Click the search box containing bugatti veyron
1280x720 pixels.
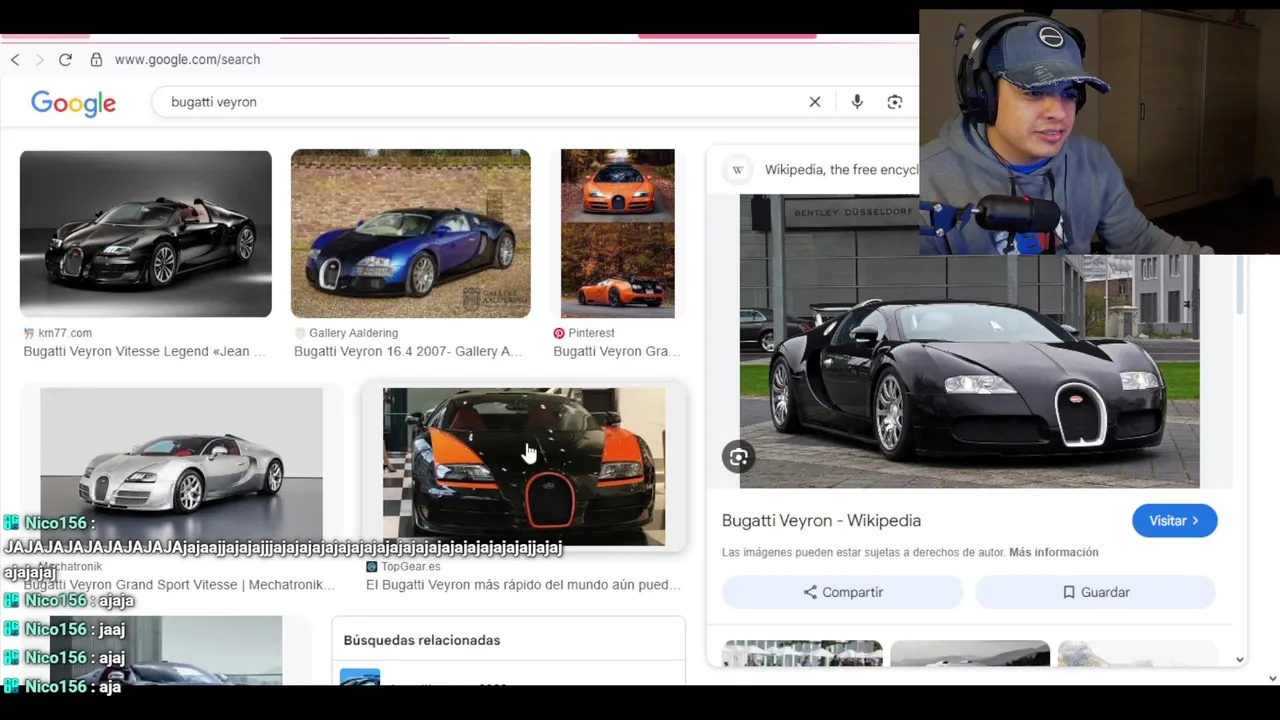(480, 102)
